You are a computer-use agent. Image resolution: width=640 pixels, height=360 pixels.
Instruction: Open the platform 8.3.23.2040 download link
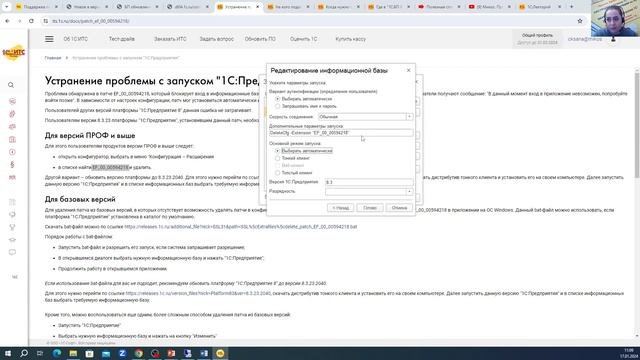(x=198, y=293)
